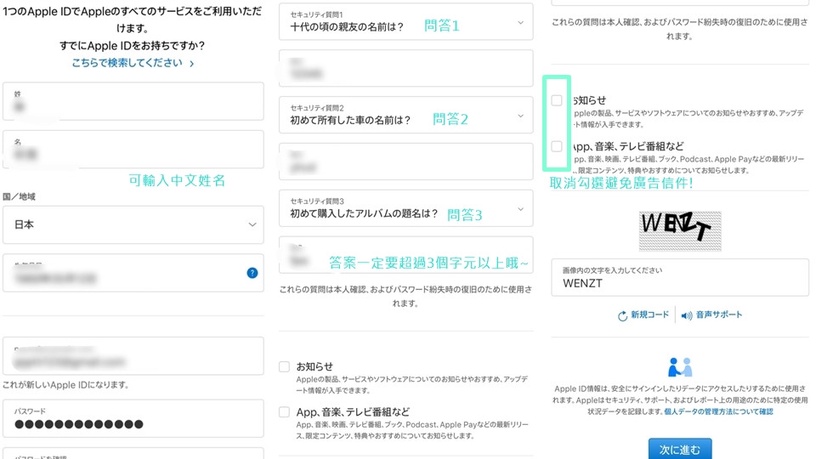Click the パスワード field
Screen dimensions: 816x459
pyautogui.click(x=133, y=418)
